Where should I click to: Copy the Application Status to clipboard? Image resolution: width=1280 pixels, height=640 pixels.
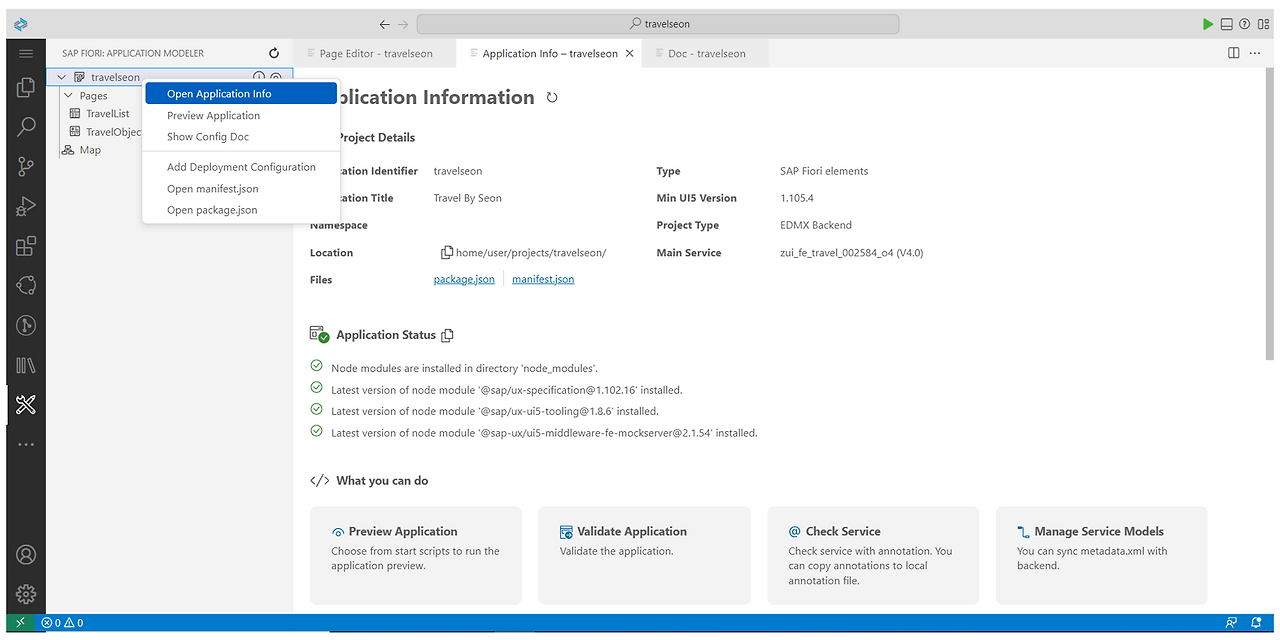[x=448, y=335]
